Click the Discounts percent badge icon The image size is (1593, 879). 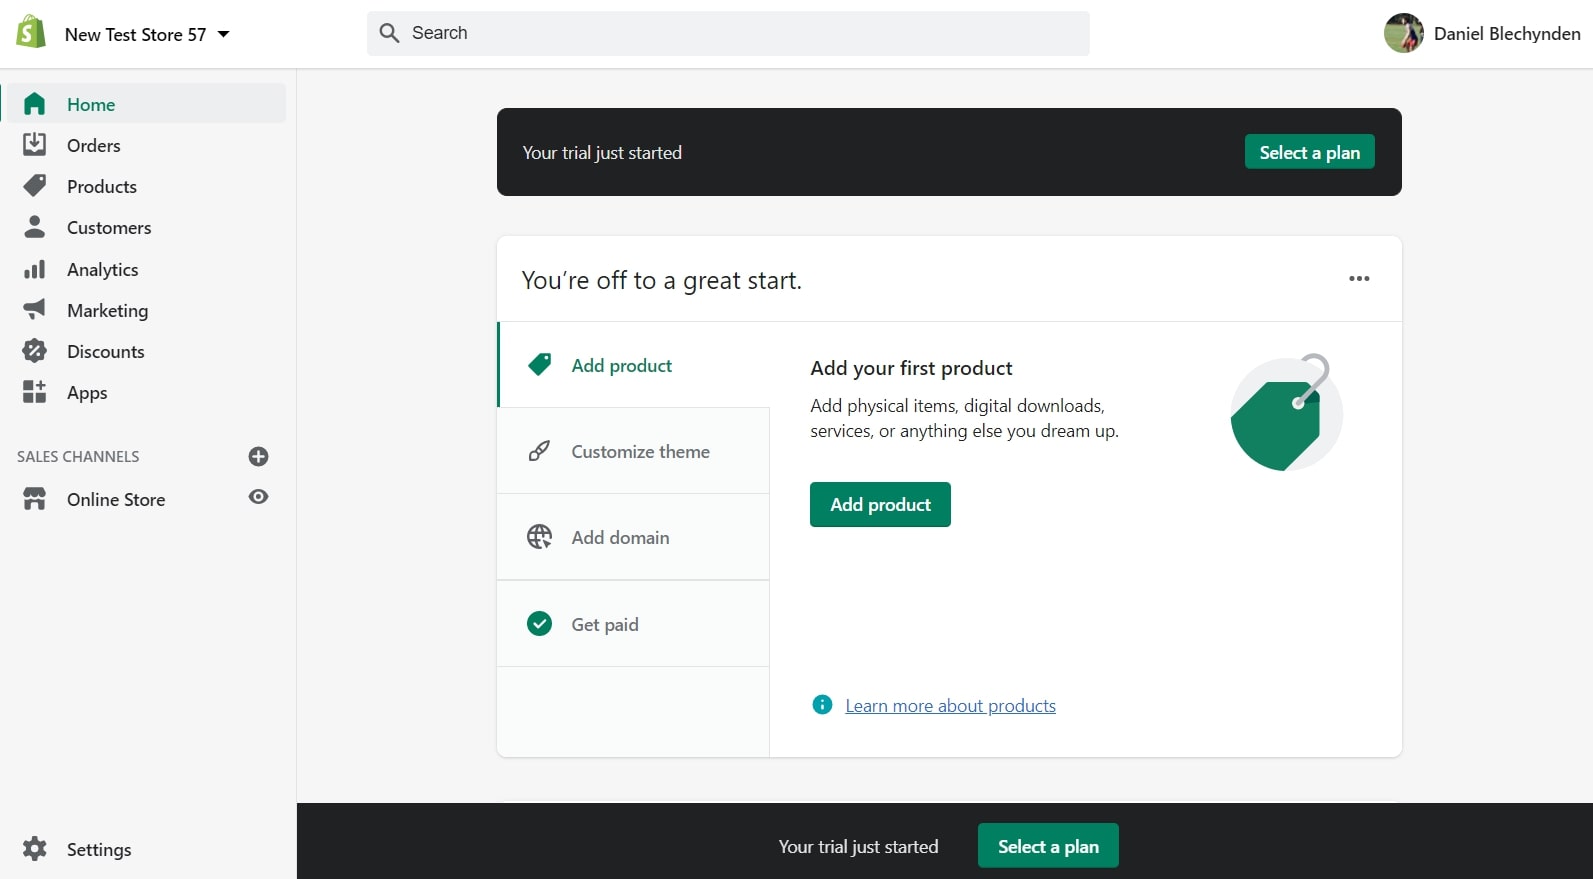(34, 351)
